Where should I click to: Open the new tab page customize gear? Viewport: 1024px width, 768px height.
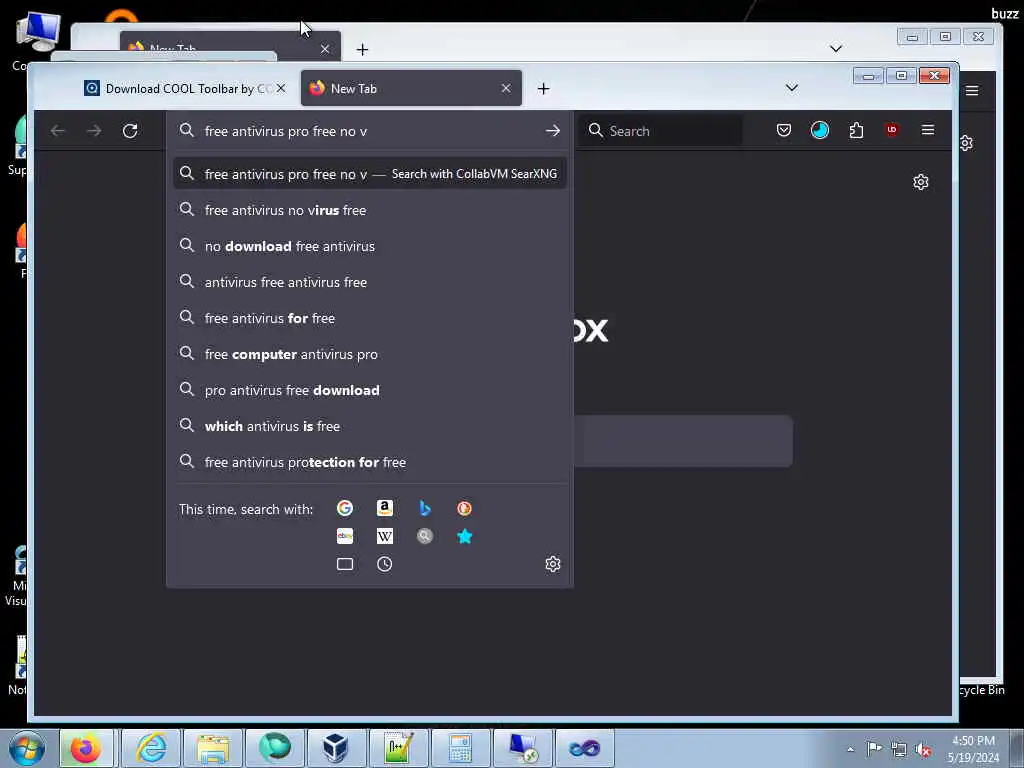coord(921,182)
